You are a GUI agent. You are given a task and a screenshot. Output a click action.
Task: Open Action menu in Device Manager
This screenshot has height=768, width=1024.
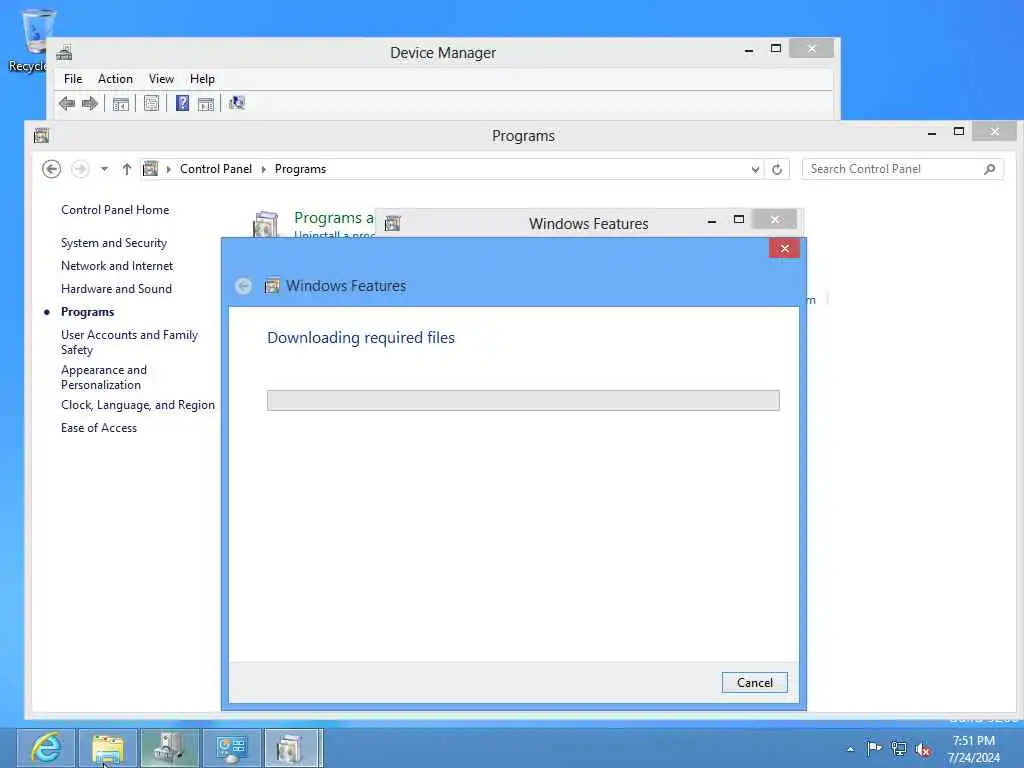click(x=115, y=79)
